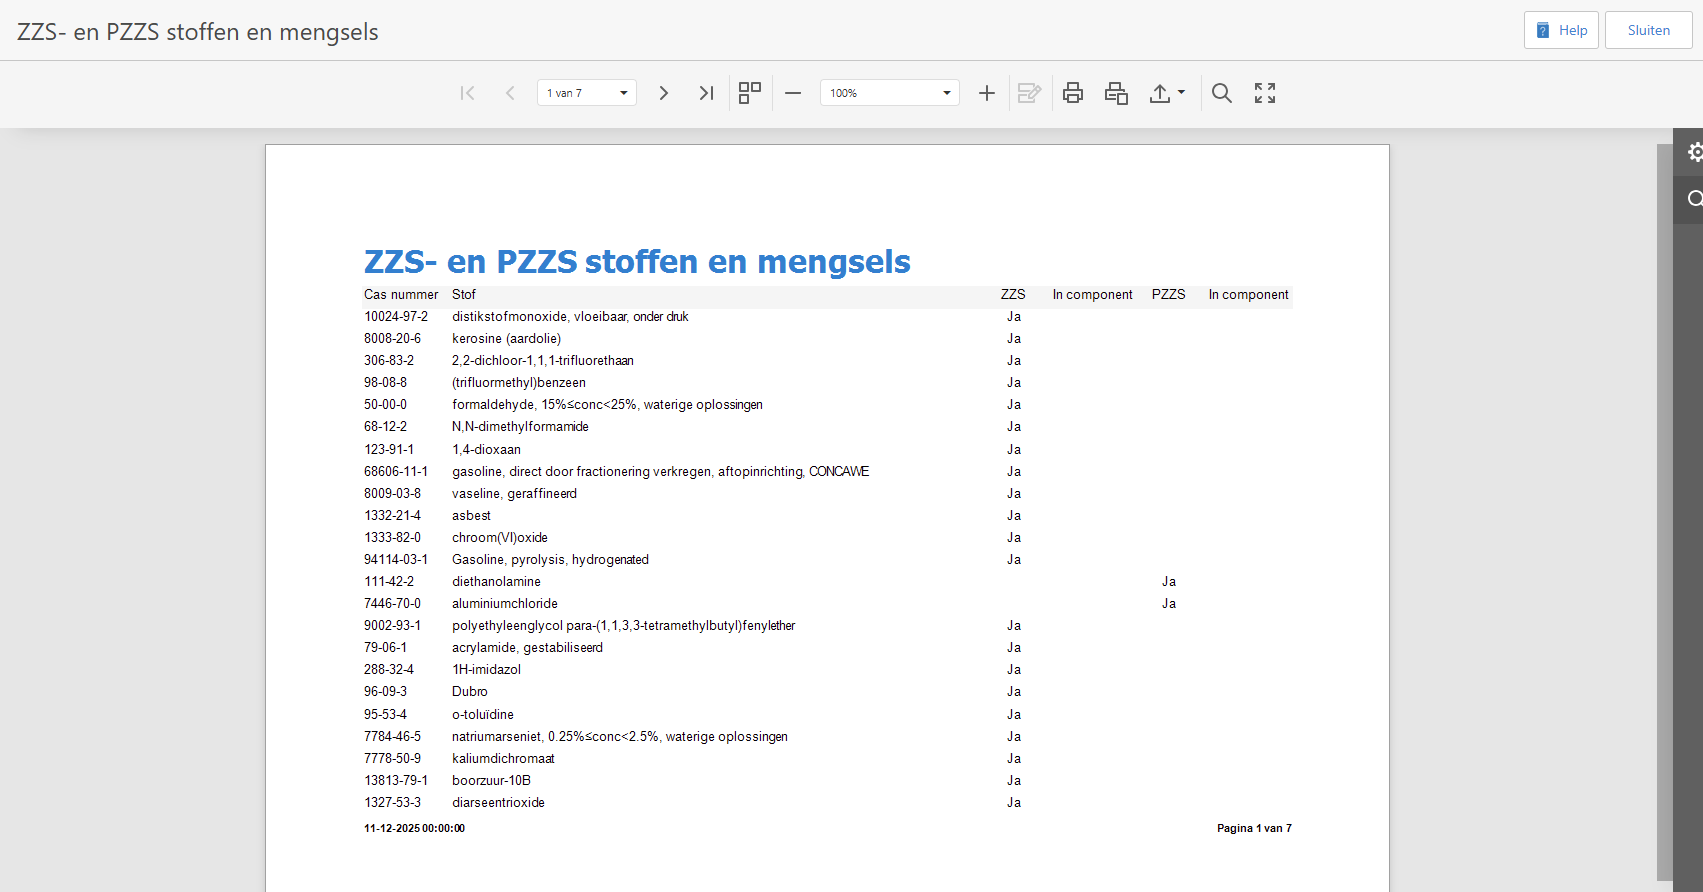Click the Sluiten button
The image size is (1703, 892).
click(x=1648, y=30)
